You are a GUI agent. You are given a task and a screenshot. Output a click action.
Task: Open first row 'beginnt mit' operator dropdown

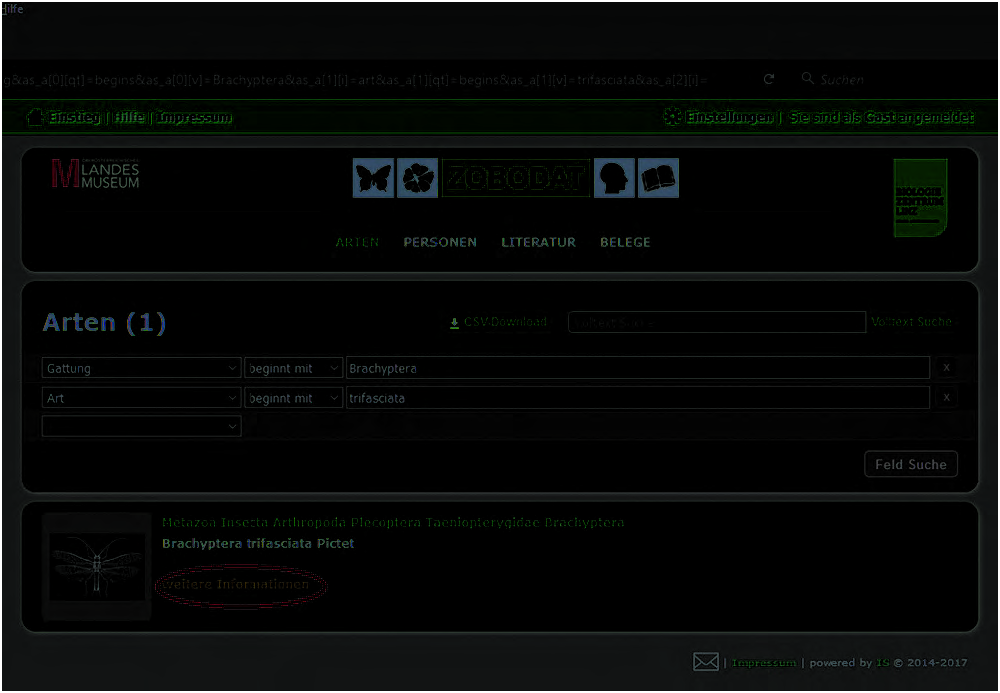[293, 368]
